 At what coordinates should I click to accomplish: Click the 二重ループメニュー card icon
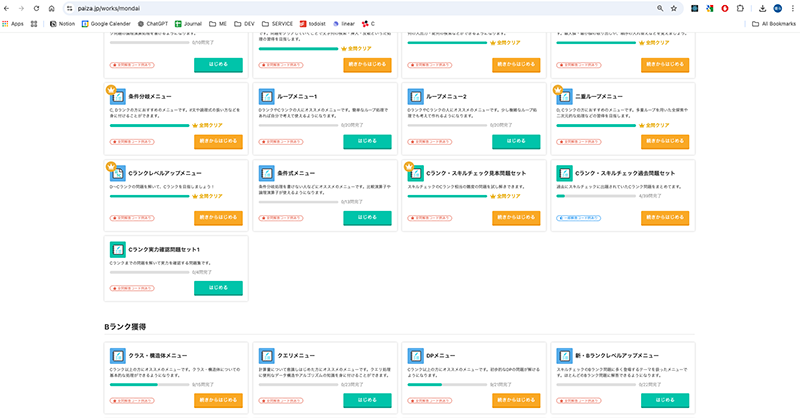coord(565,98)
